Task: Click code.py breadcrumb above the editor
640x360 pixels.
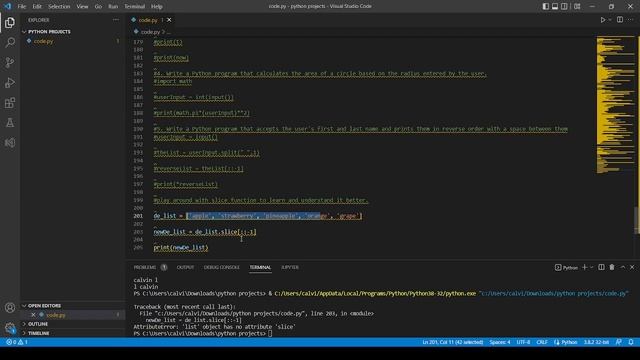Action: click(150, 31)
